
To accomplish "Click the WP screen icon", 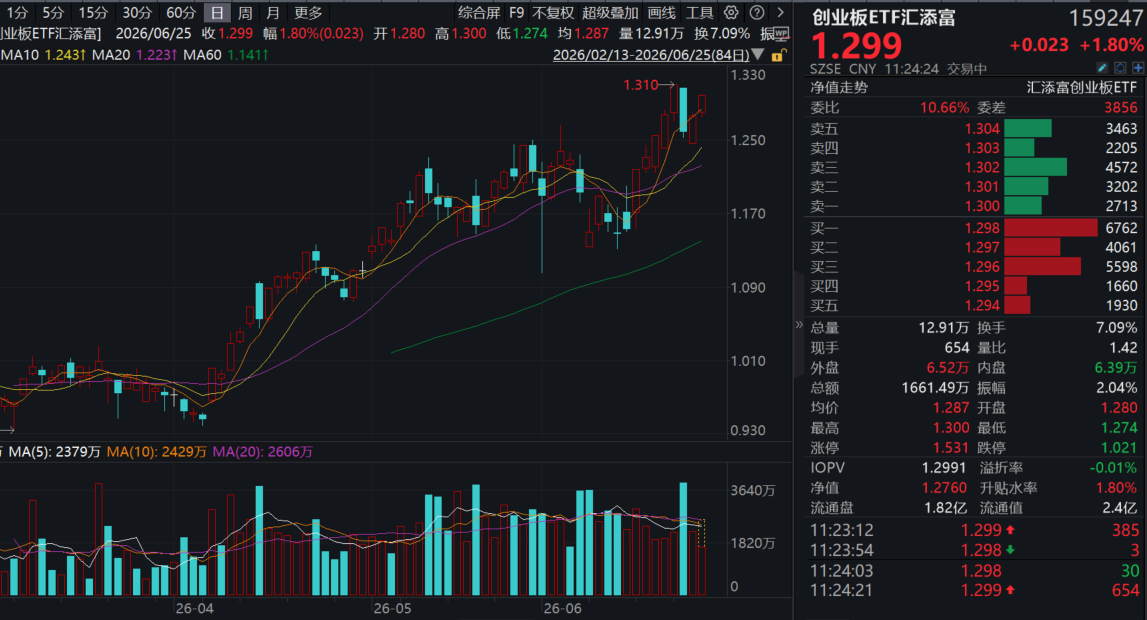I will [x=781, y=34].
